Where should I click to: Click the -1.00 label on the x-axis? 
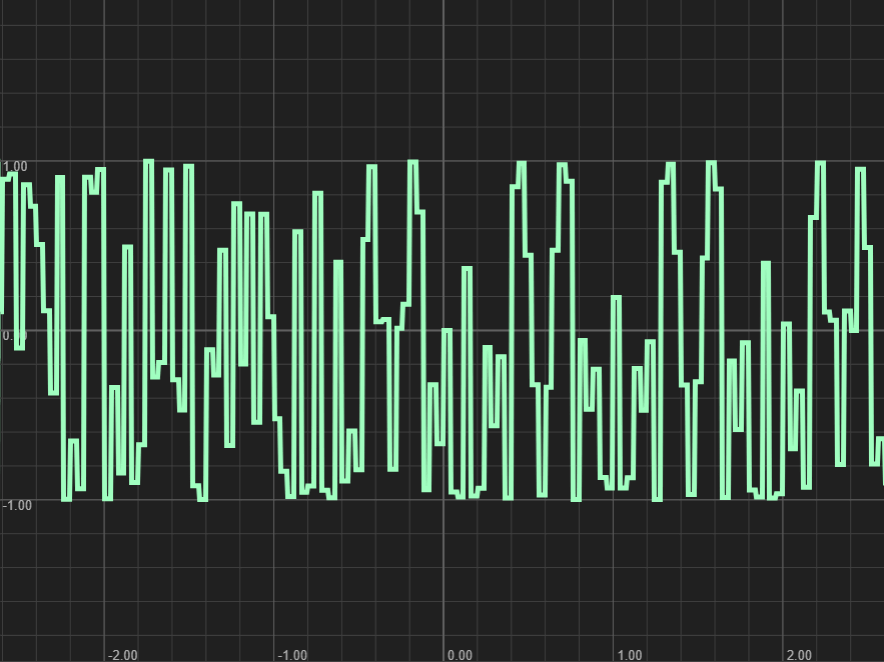[293, 655]
